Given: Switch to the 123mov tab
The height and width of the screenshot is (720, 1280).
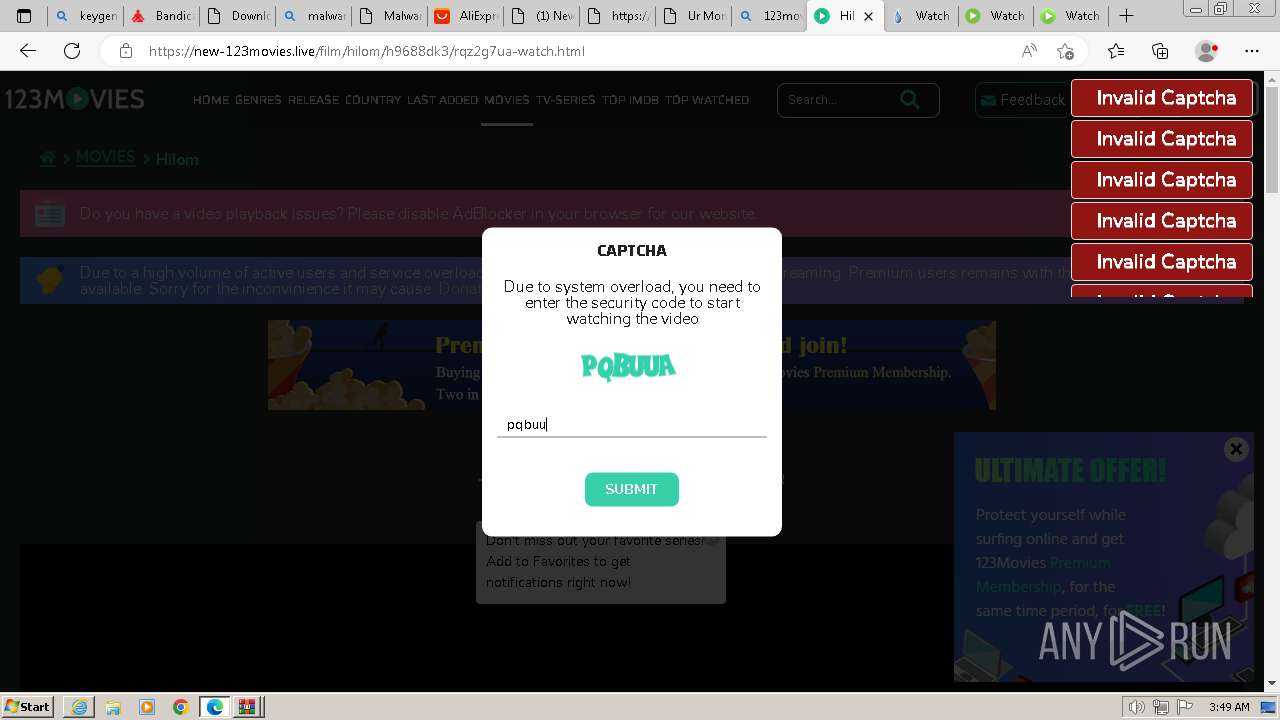Looking at the screenshot, I should pyautogui.click(x=768, y=16).
